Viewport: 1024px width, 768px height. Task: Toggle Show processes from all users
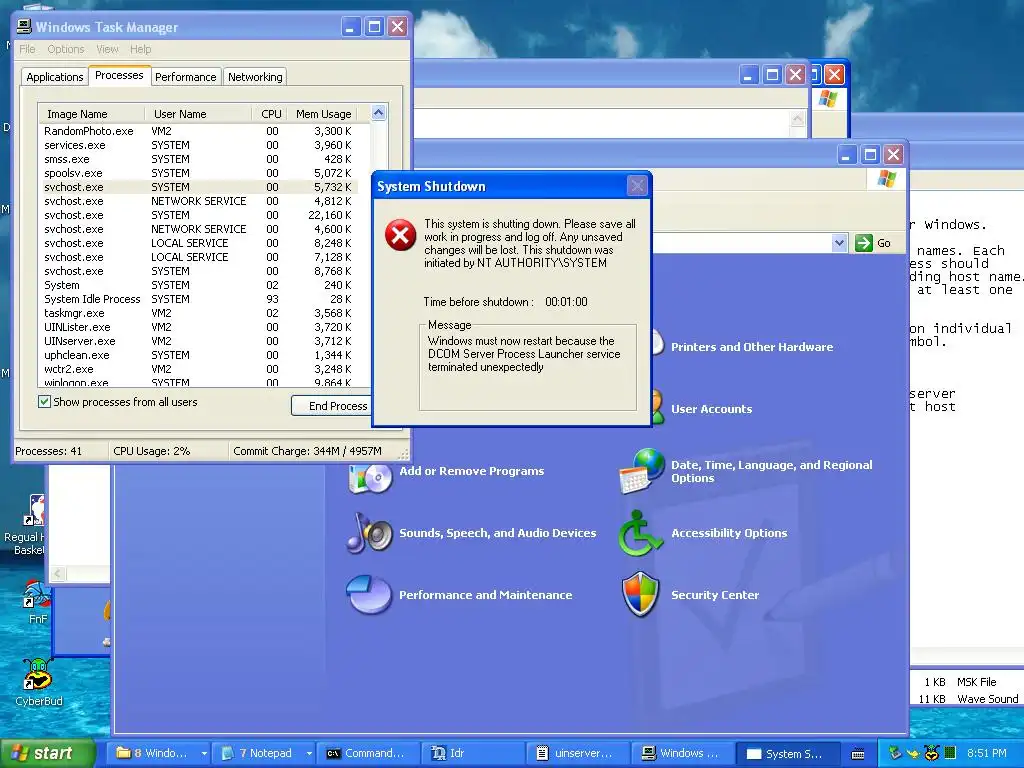(x=44, y=402)
